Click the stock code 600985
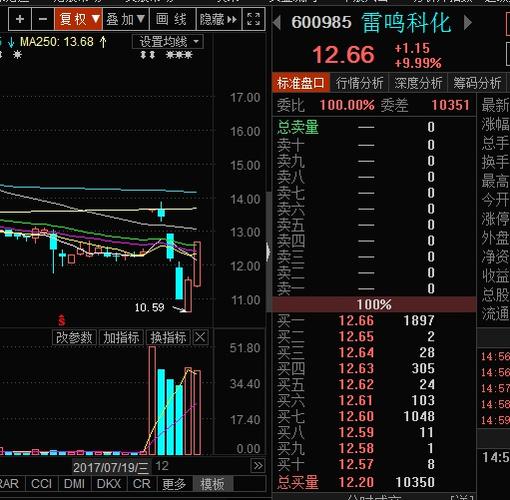This screenshot has width=510, height=500. pos(321,23)
